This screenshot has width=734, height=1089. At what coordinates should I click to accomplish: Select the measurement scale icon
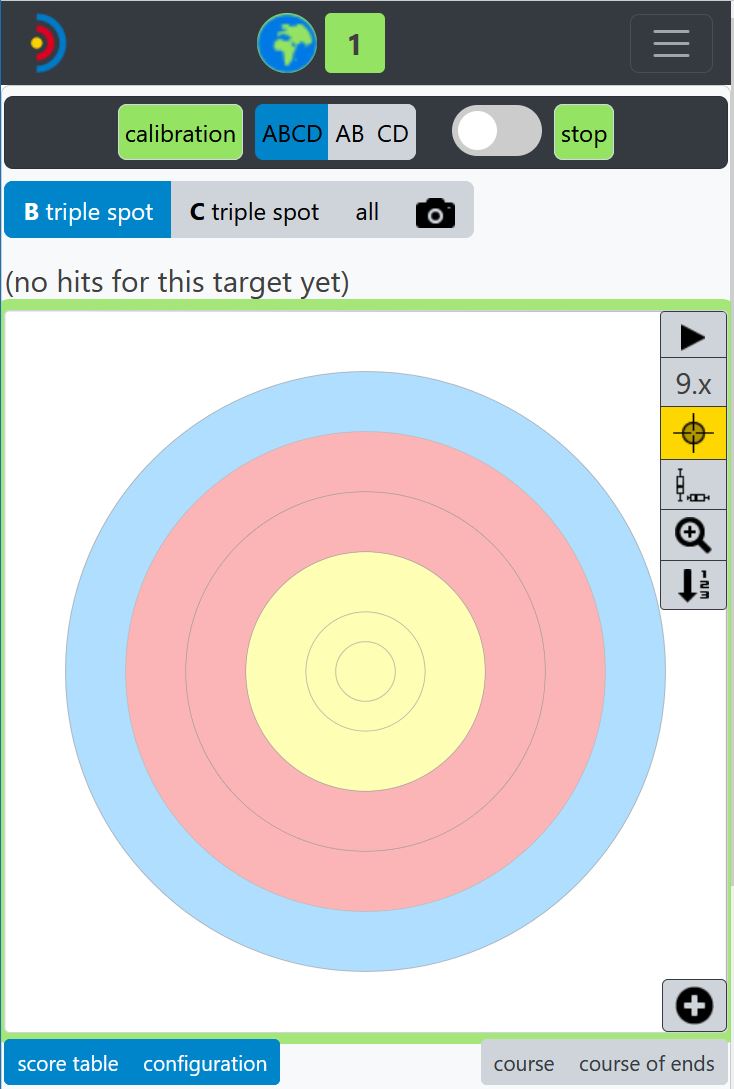(693, 485)
